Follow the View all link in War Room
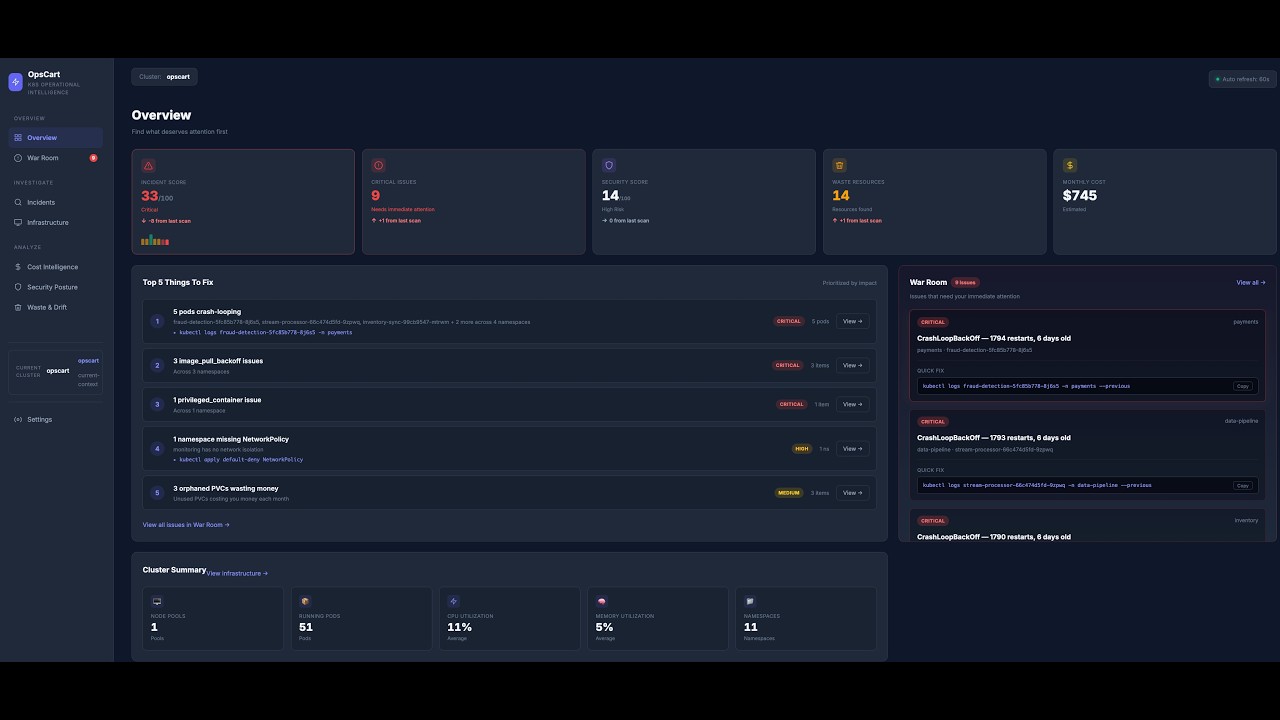 tap(1250, 282)
